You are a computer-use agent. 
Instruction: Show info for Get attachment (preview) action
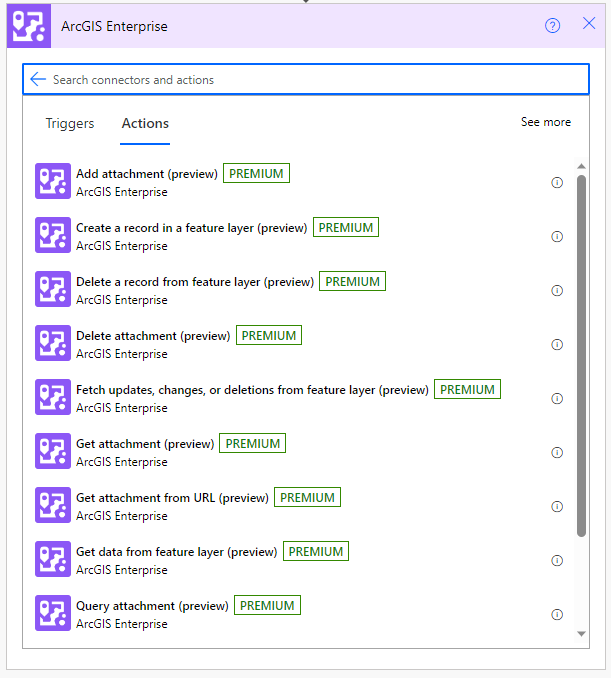click(557, 453)
